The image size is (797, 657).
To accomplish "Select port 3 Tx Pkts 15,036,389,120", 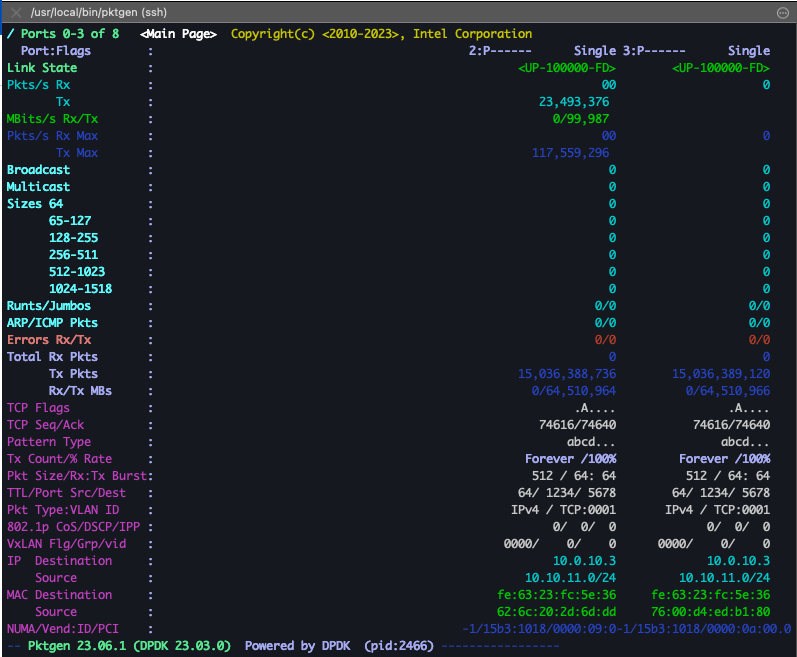I will pos(721,374).
